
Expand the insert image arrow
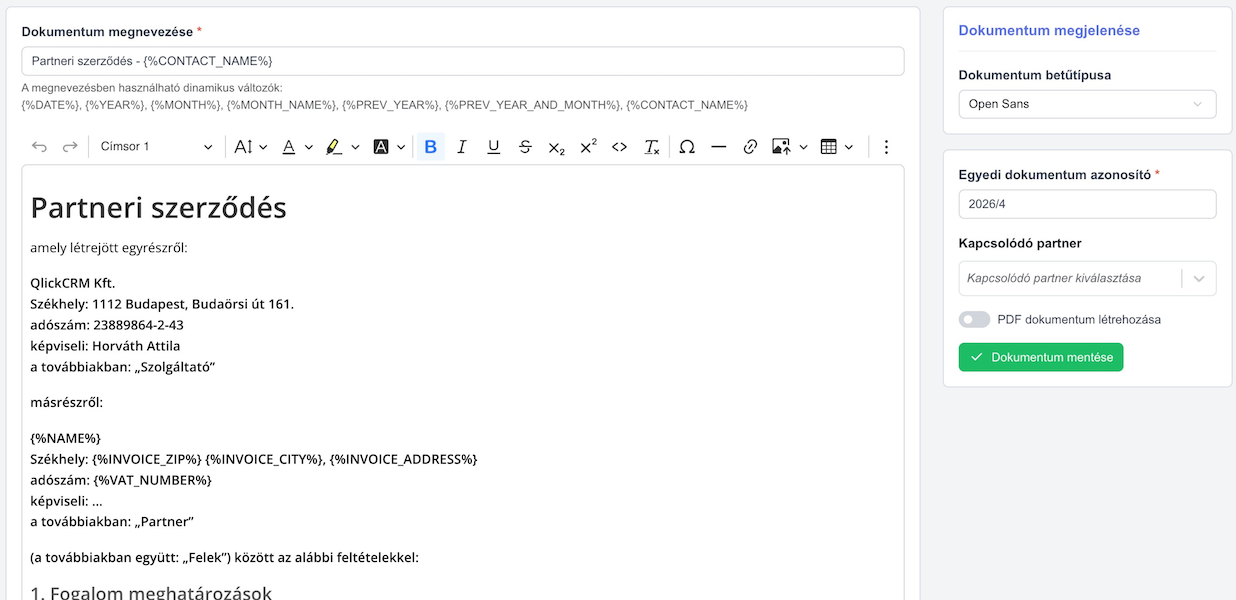tap(803, 147)
